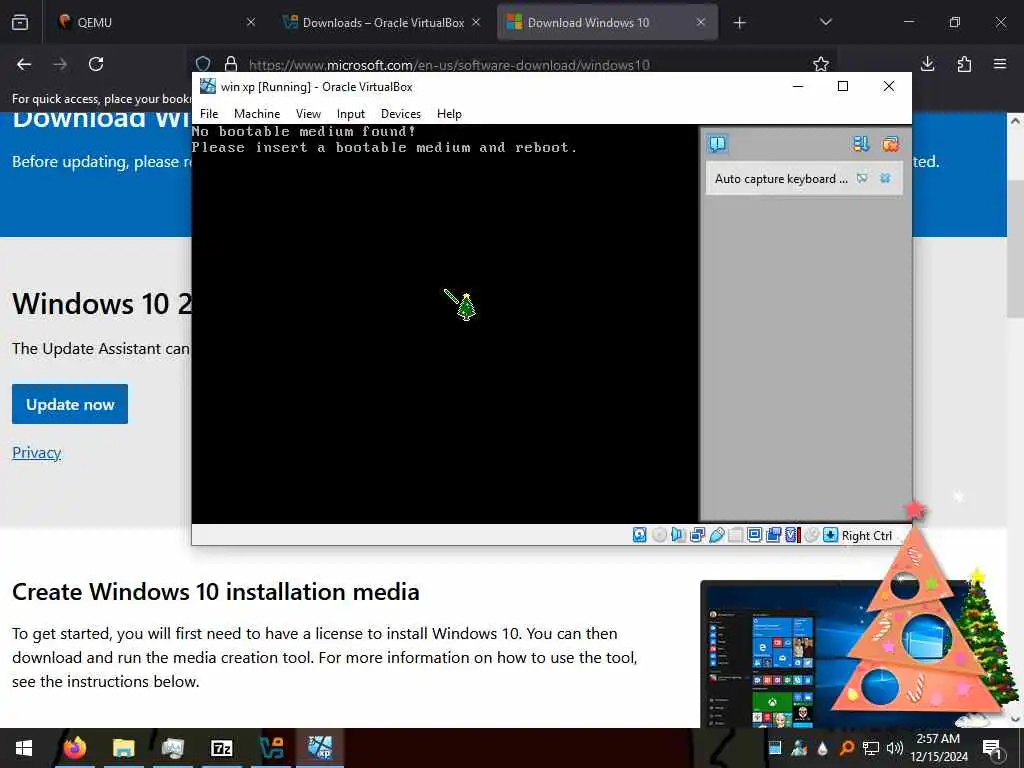Open the Input menu in VirtualBox
This screenshot has width=1024, height=768.
[351, 114]
